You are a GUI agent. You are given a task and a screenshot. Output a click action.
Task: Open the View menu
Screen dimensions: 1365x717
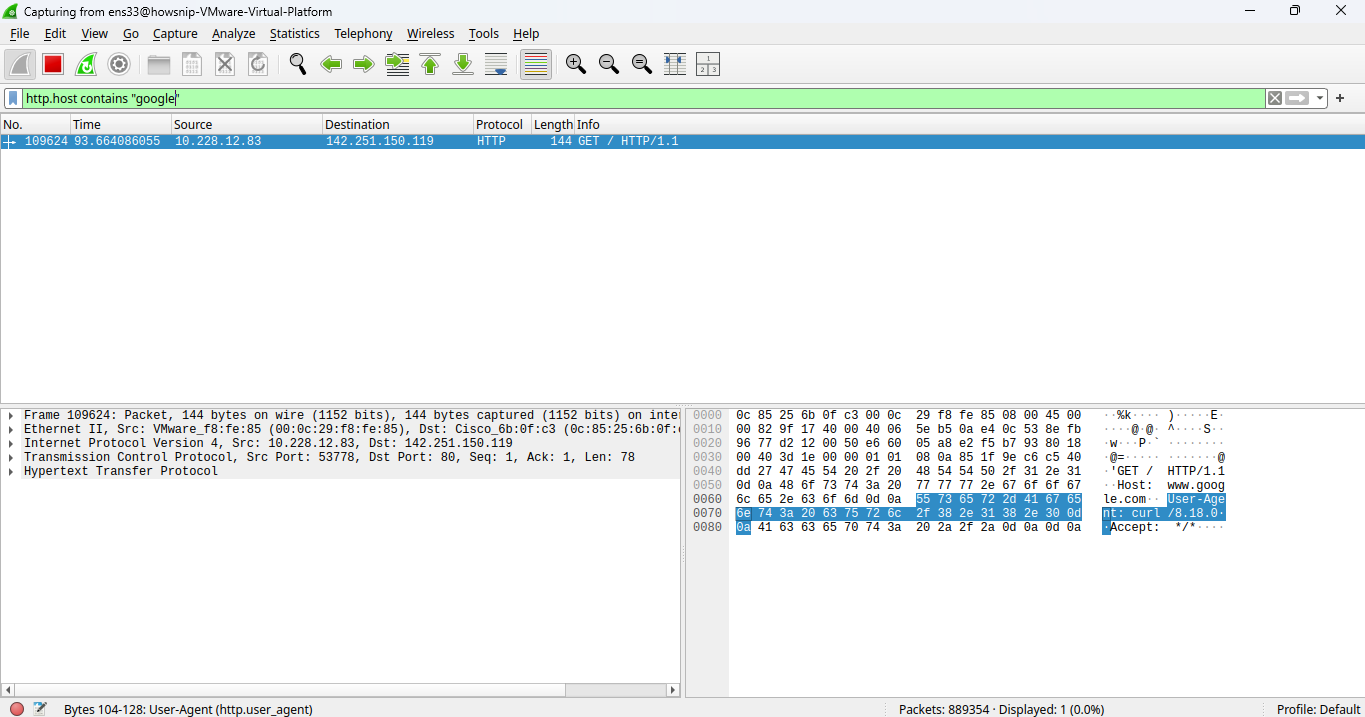[x=94, y=33]
